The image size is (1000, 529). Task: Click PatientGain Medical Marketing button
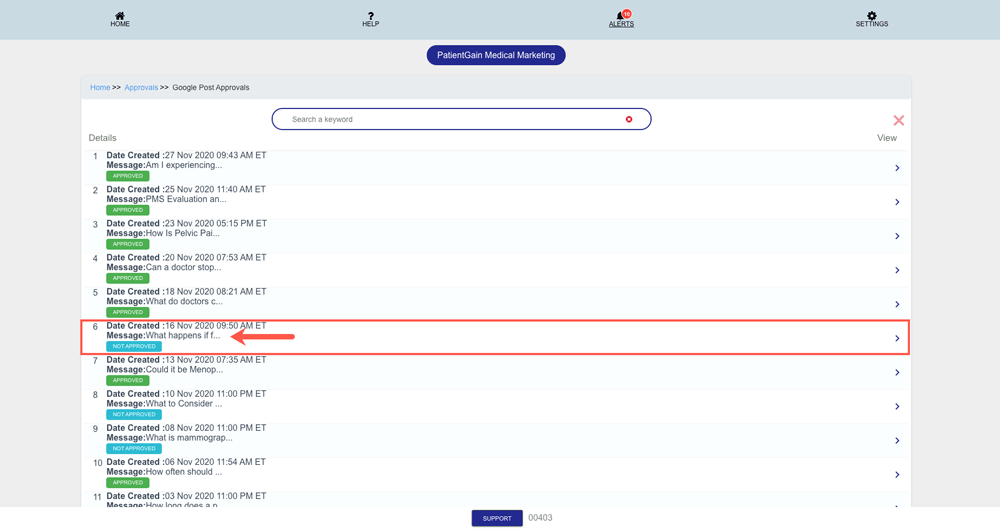point(496,55)
